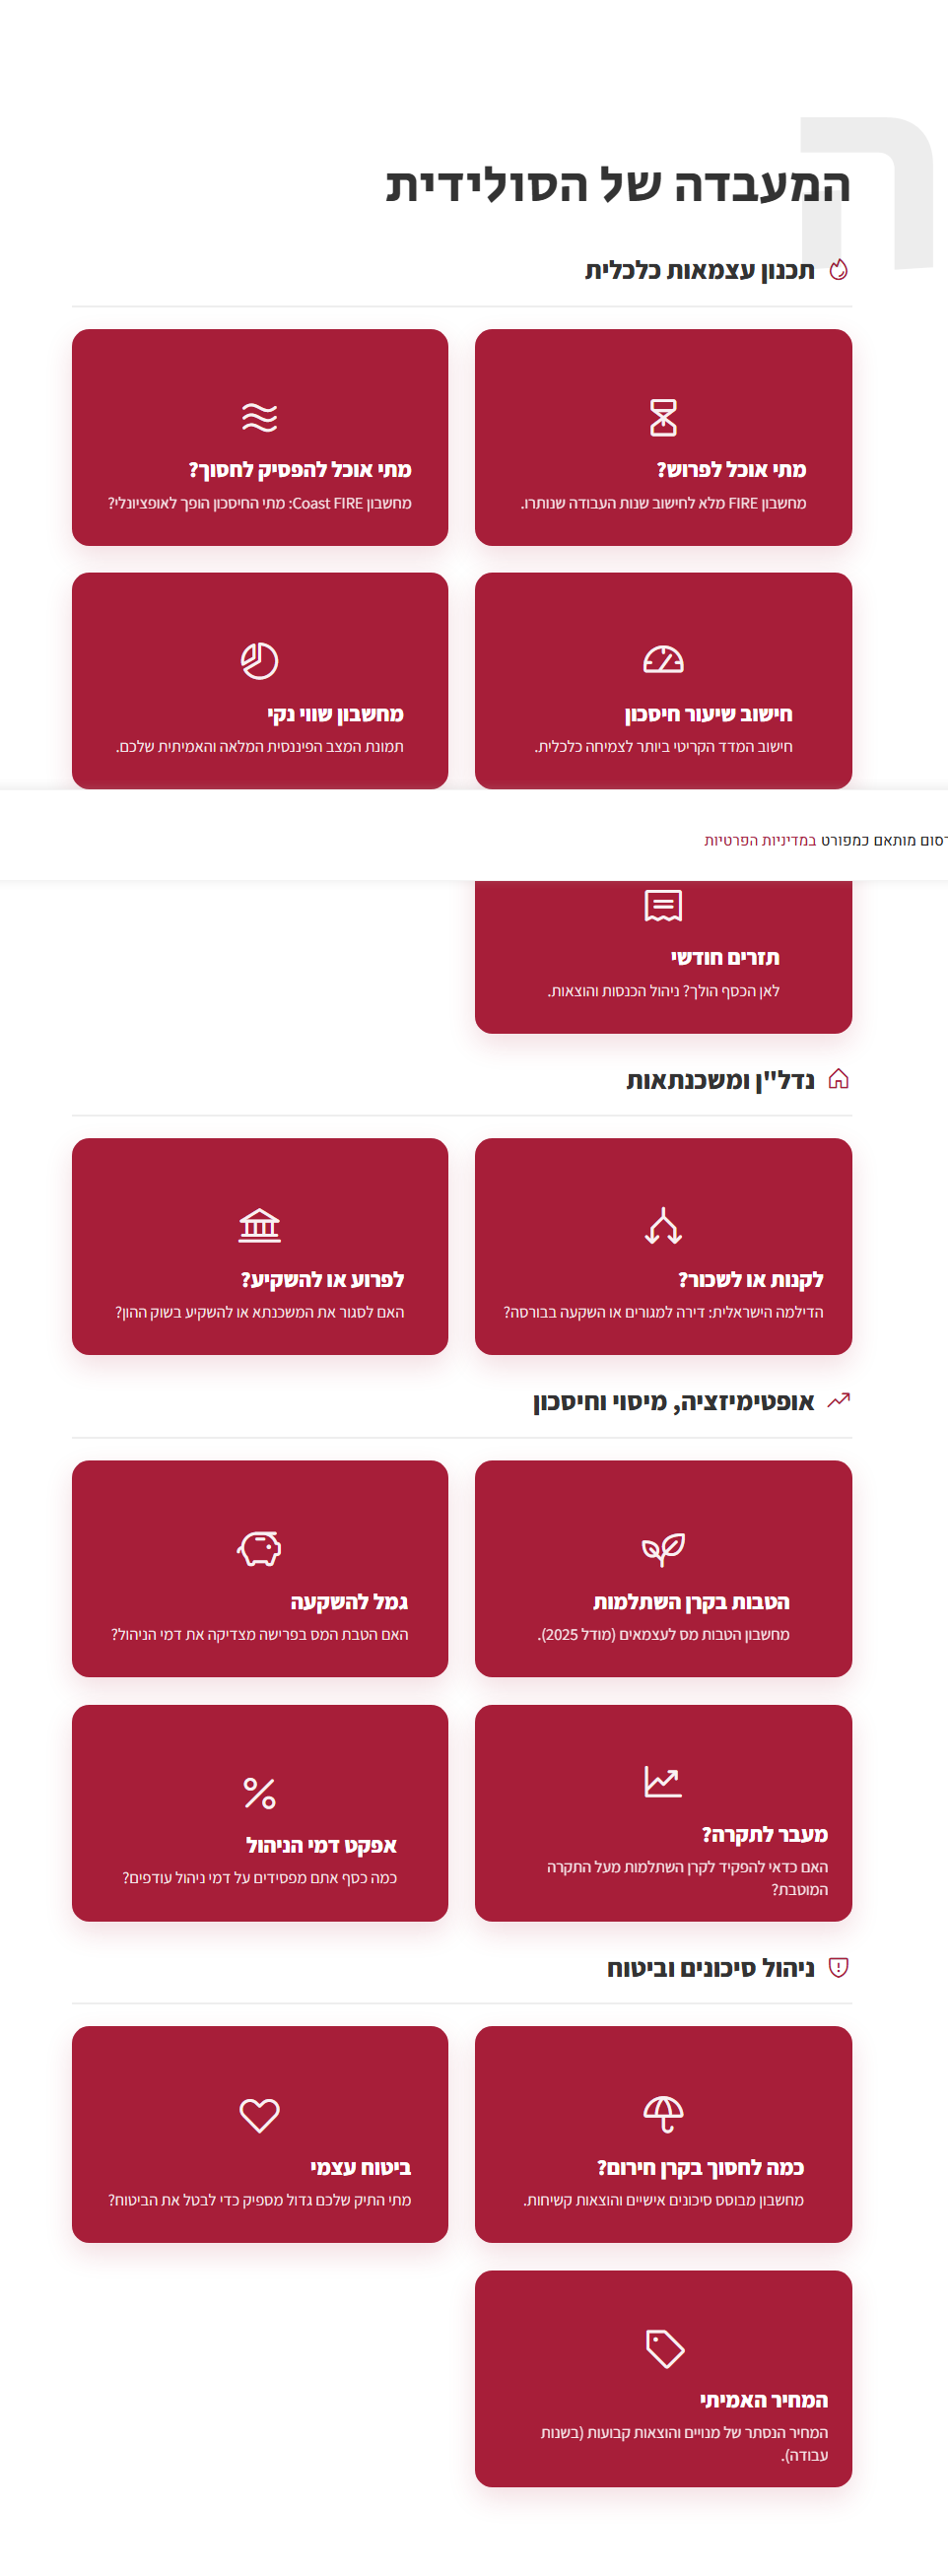Click the line chart icon on מעבר לתקרה card
This screenshot has width=948, height=2576.
pyautogui.click(x=663, y=1781)
